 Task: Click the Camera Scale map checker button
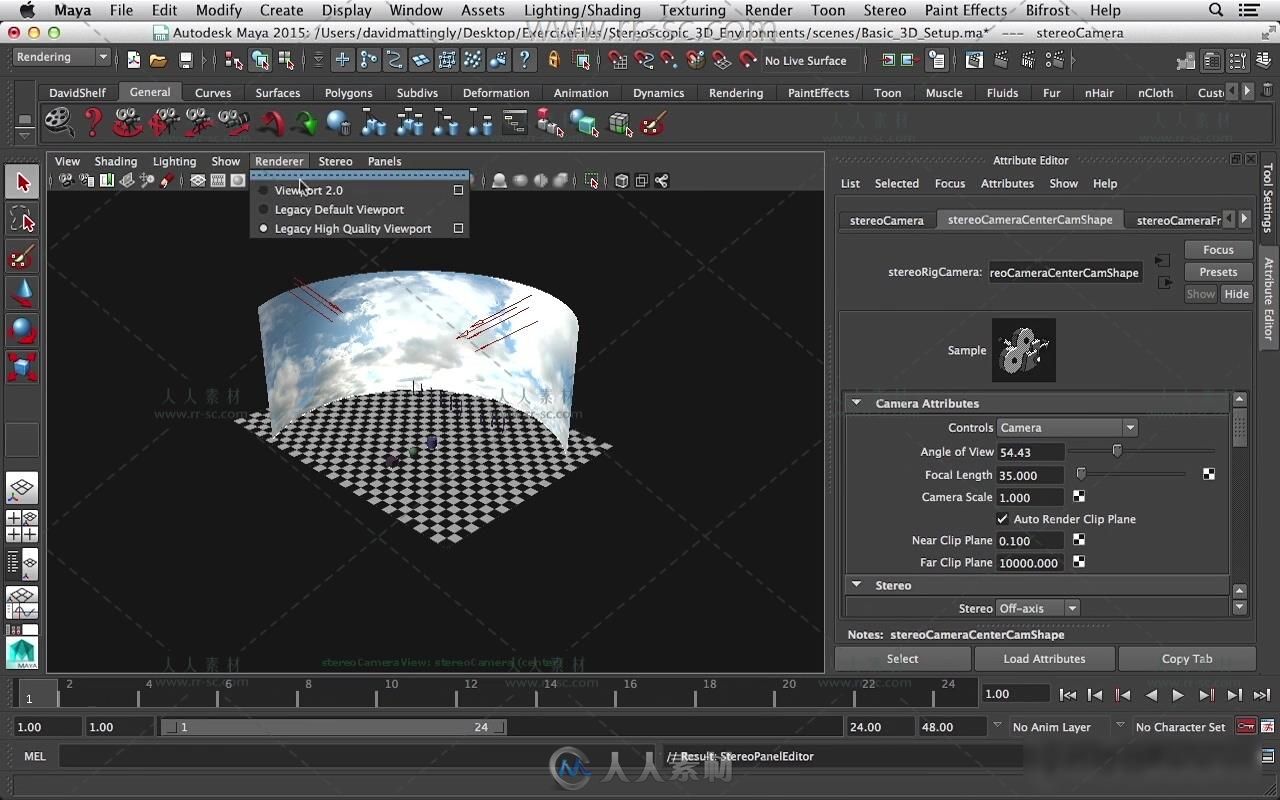click(x=1079, y=496)
